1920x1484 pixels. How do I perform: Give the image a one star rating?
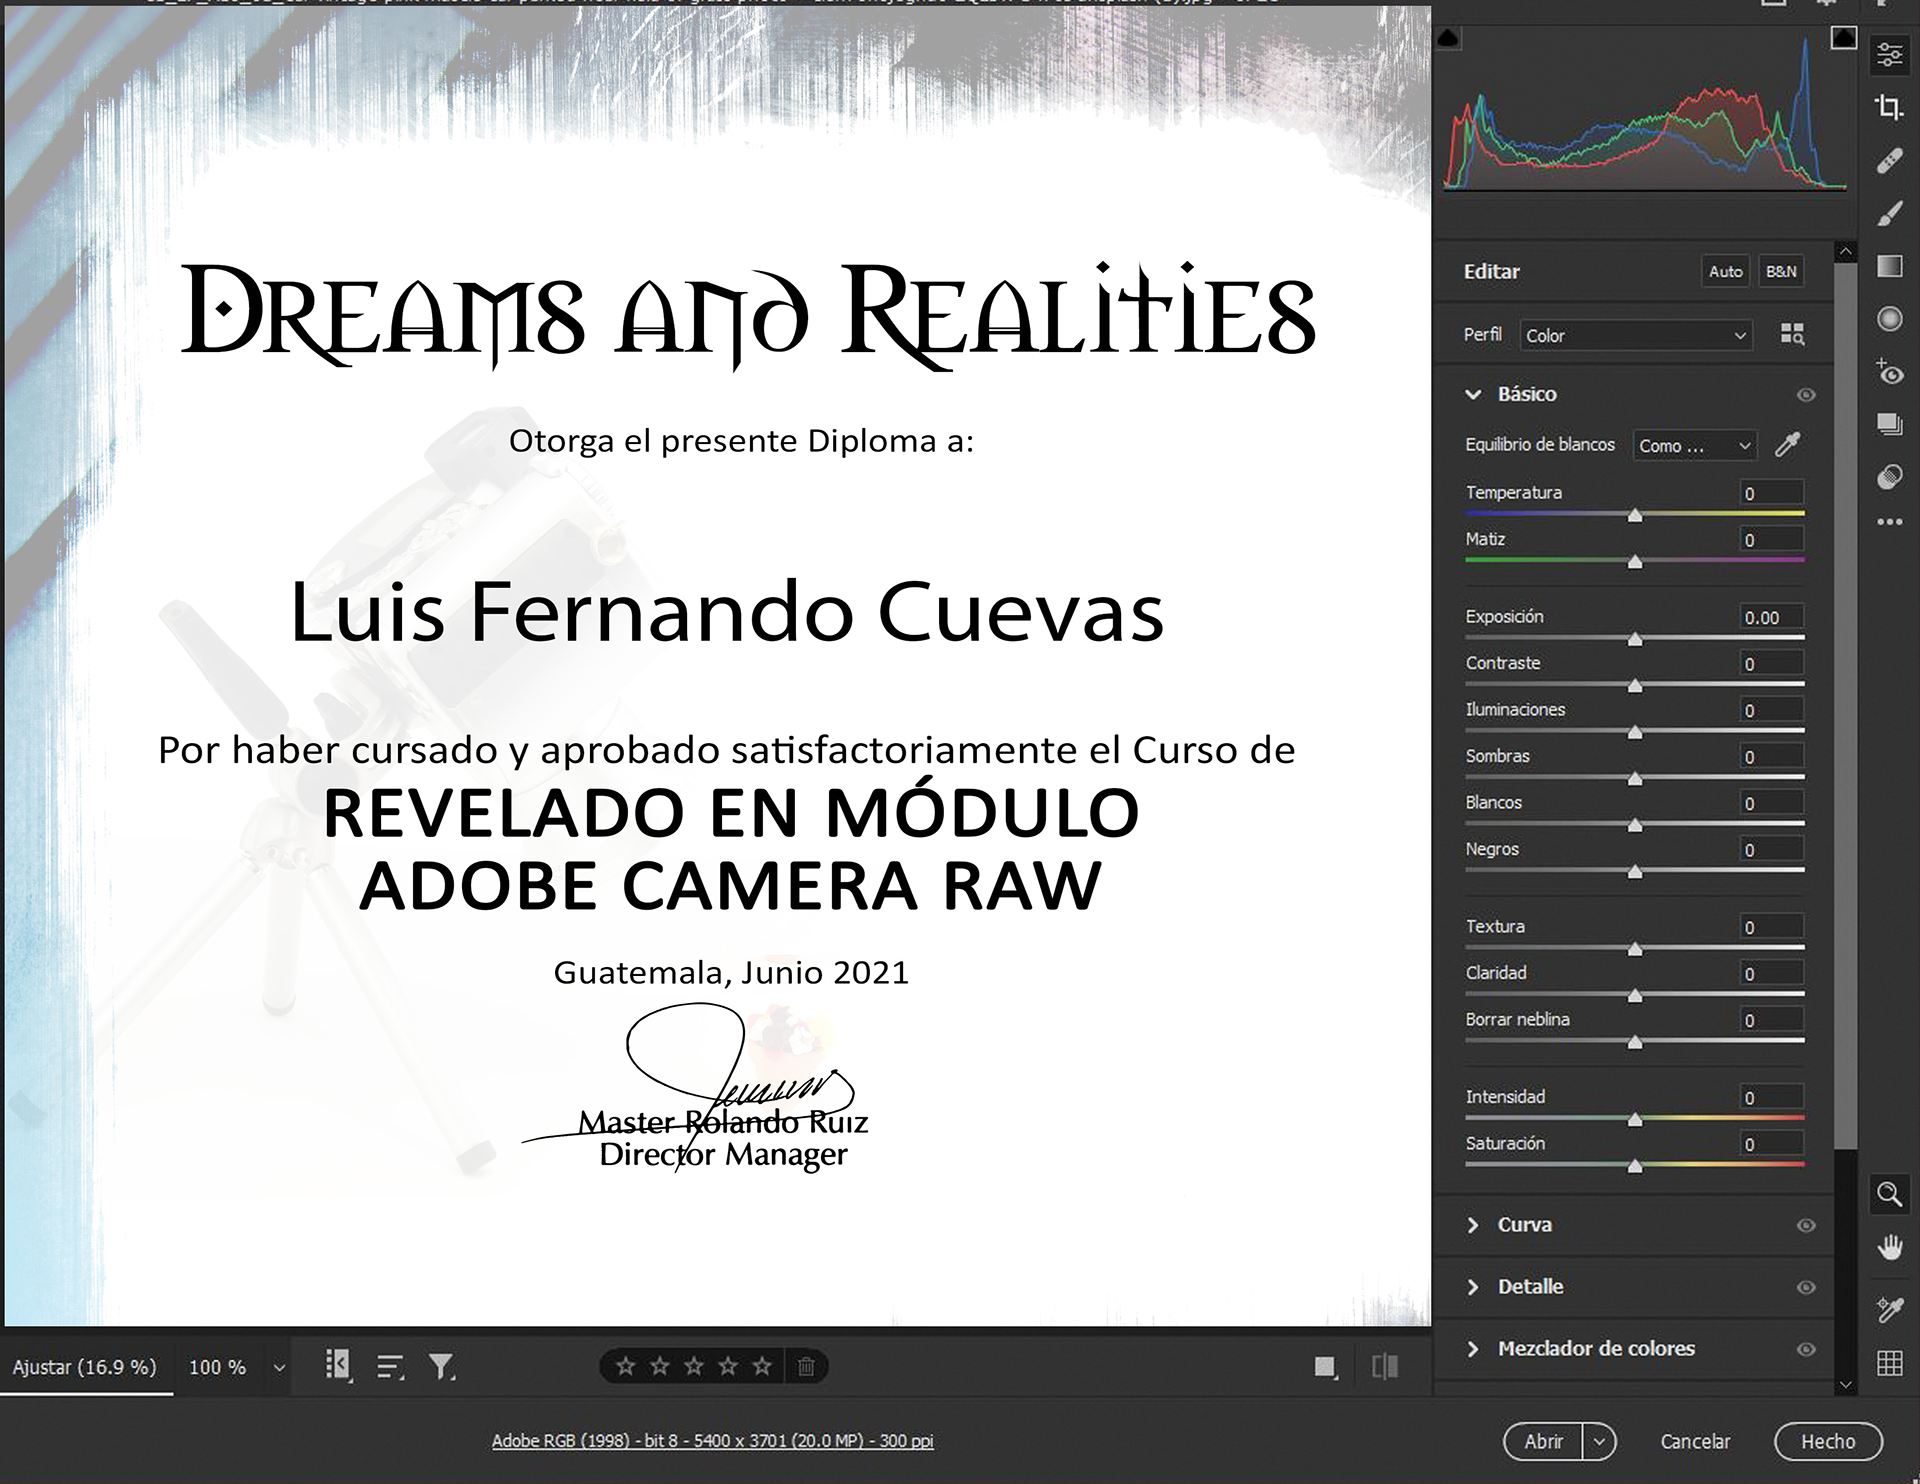pos(626,1366)
